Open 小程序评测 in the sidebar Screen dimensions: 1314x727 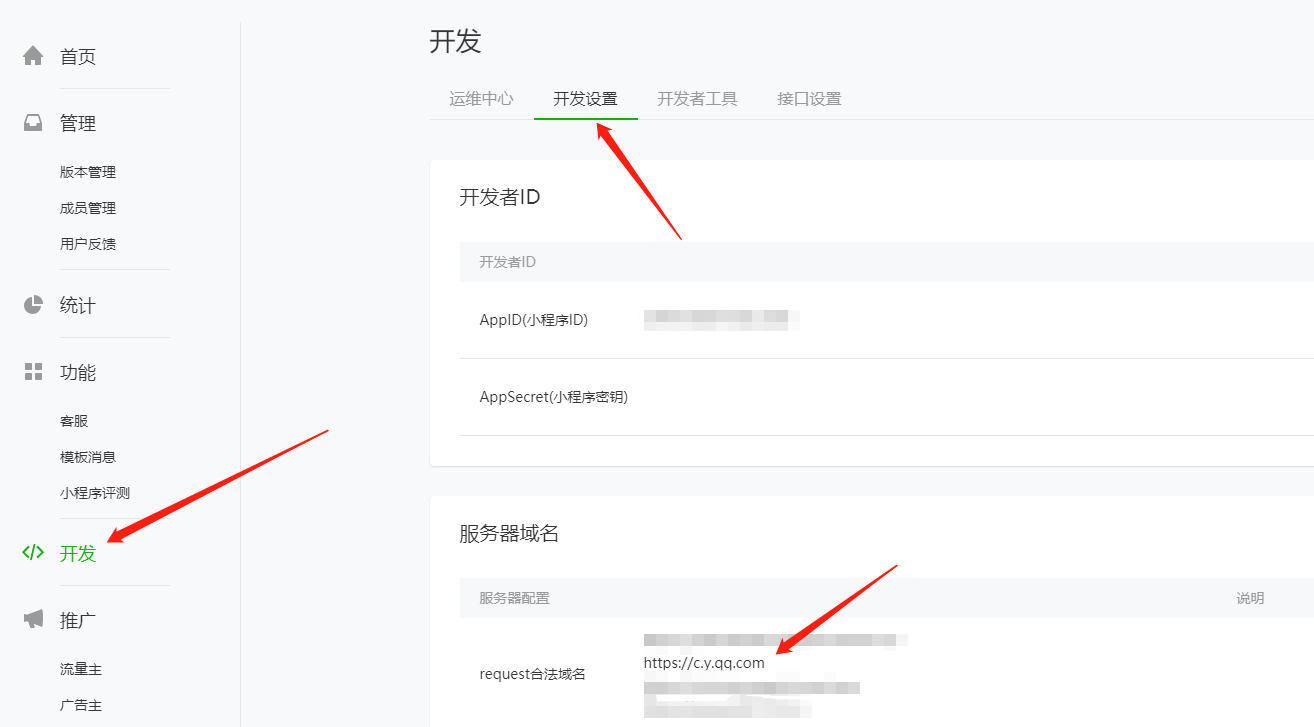(95, 493)
